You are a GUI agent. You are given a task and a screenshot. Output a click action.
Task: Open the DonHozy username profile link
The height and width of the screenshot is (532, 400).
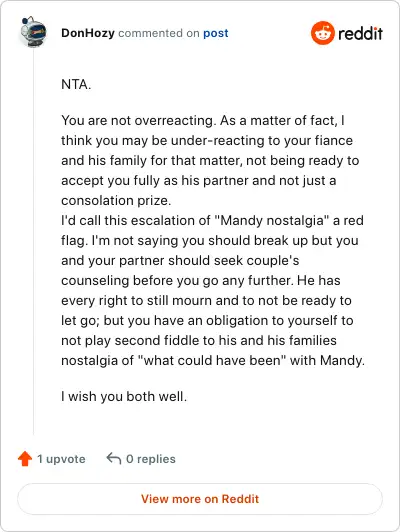tap(88, 33)
